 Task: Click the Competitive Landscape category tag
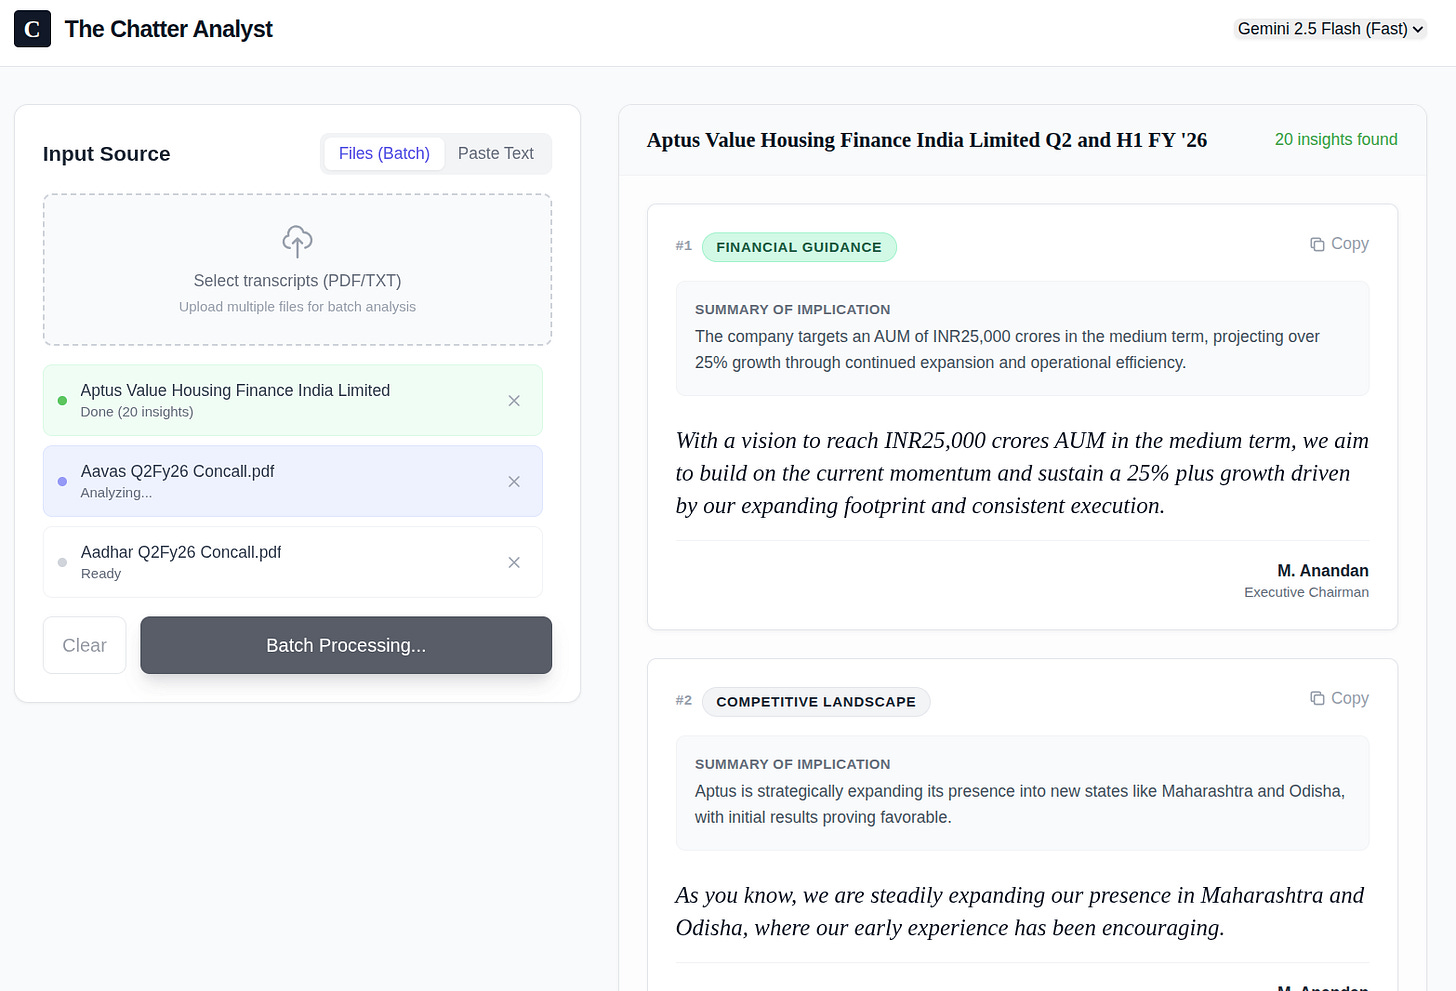[x=816, y=702]
